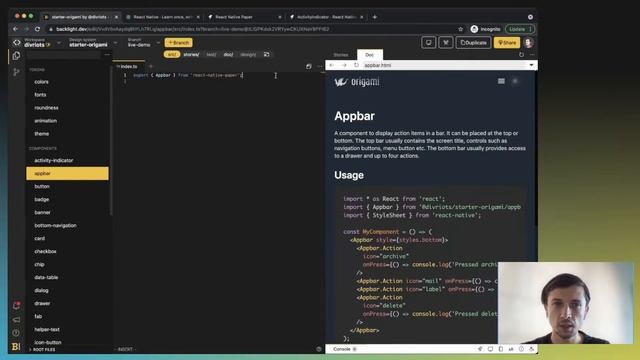This screenshot has height=360, width=640.
Task: Select the test/ folder tab
Action: coord(211,54)
